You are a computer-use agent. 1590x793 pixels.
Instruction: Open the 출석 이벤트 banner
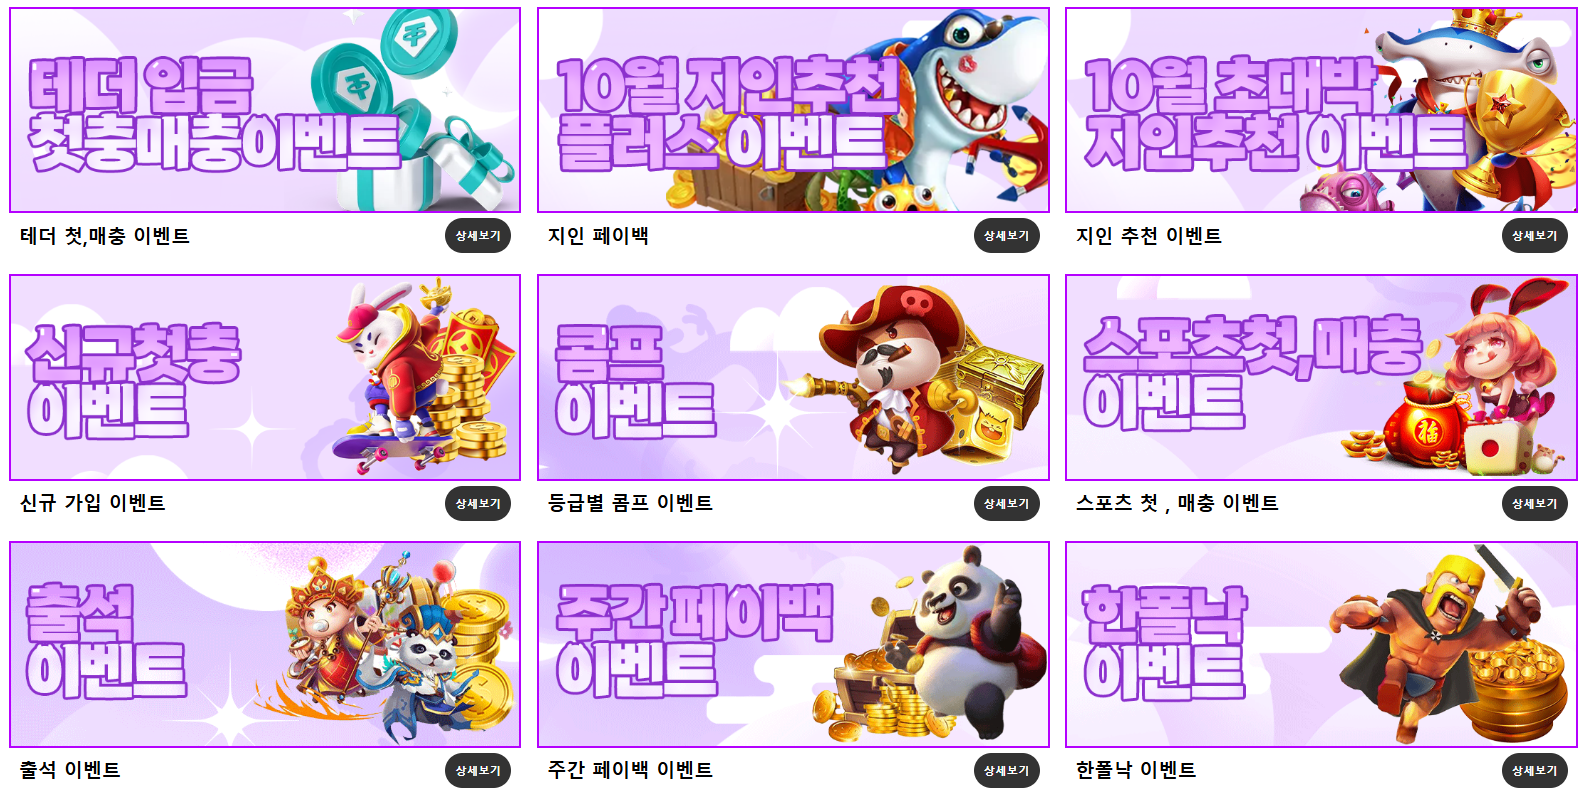pos(265,644)
